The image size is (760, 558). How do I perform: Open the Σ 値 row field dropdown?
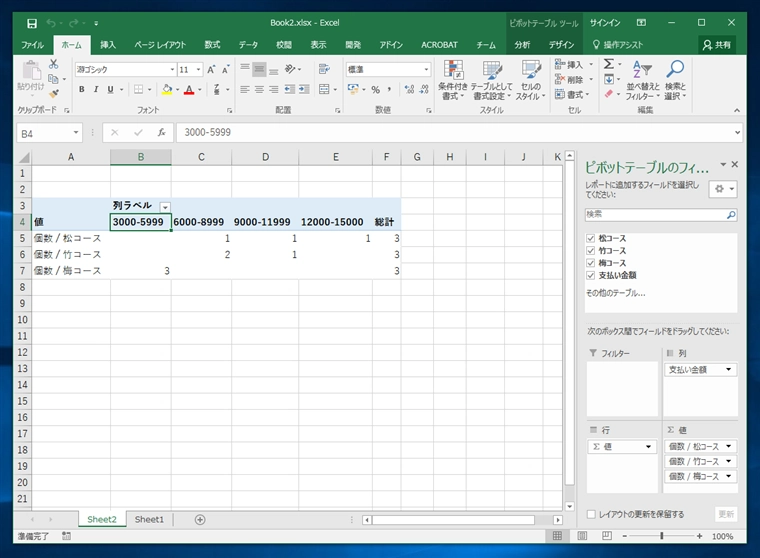pyautogui.click(x=648, y=446)
